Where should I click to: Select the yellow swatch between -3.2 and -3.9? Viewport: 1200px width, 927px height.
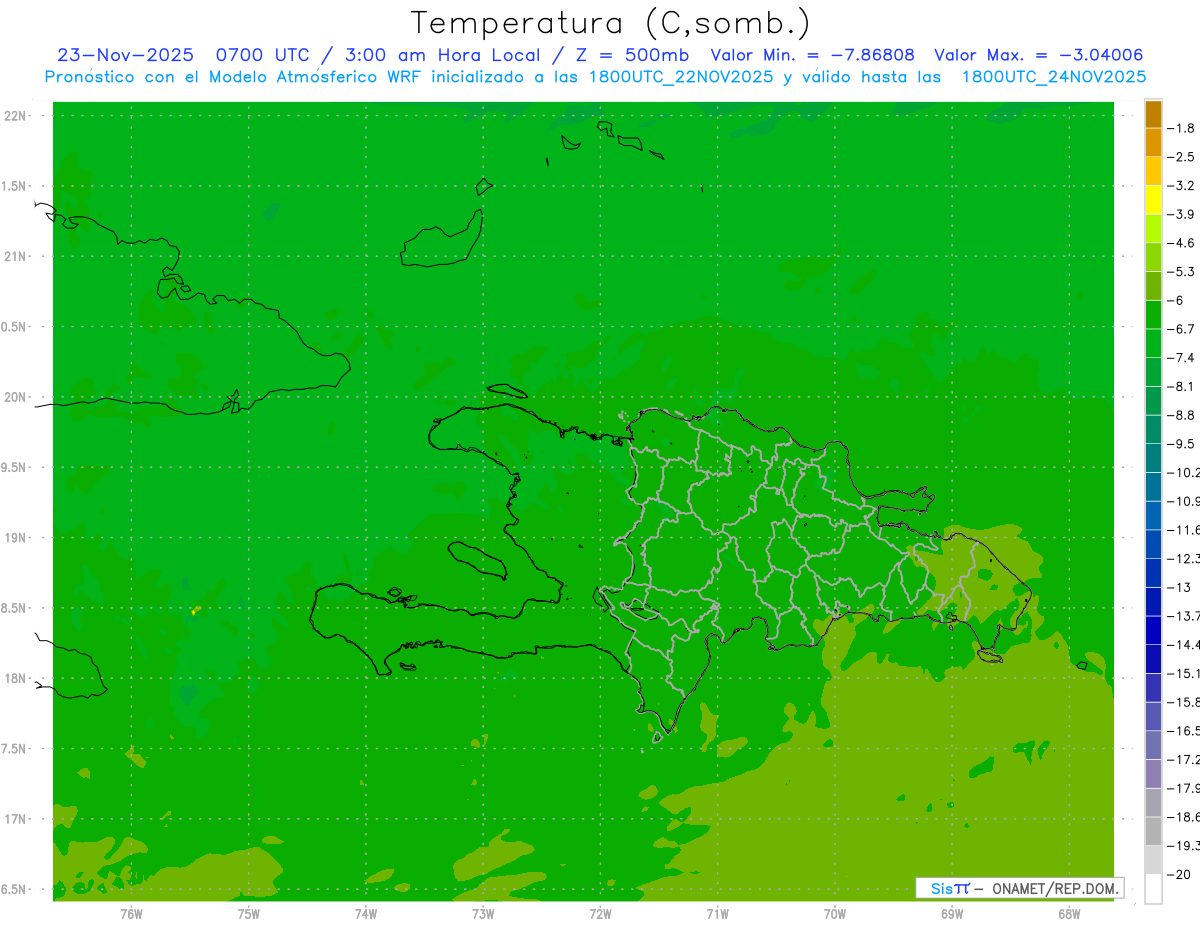(1153, 200)
